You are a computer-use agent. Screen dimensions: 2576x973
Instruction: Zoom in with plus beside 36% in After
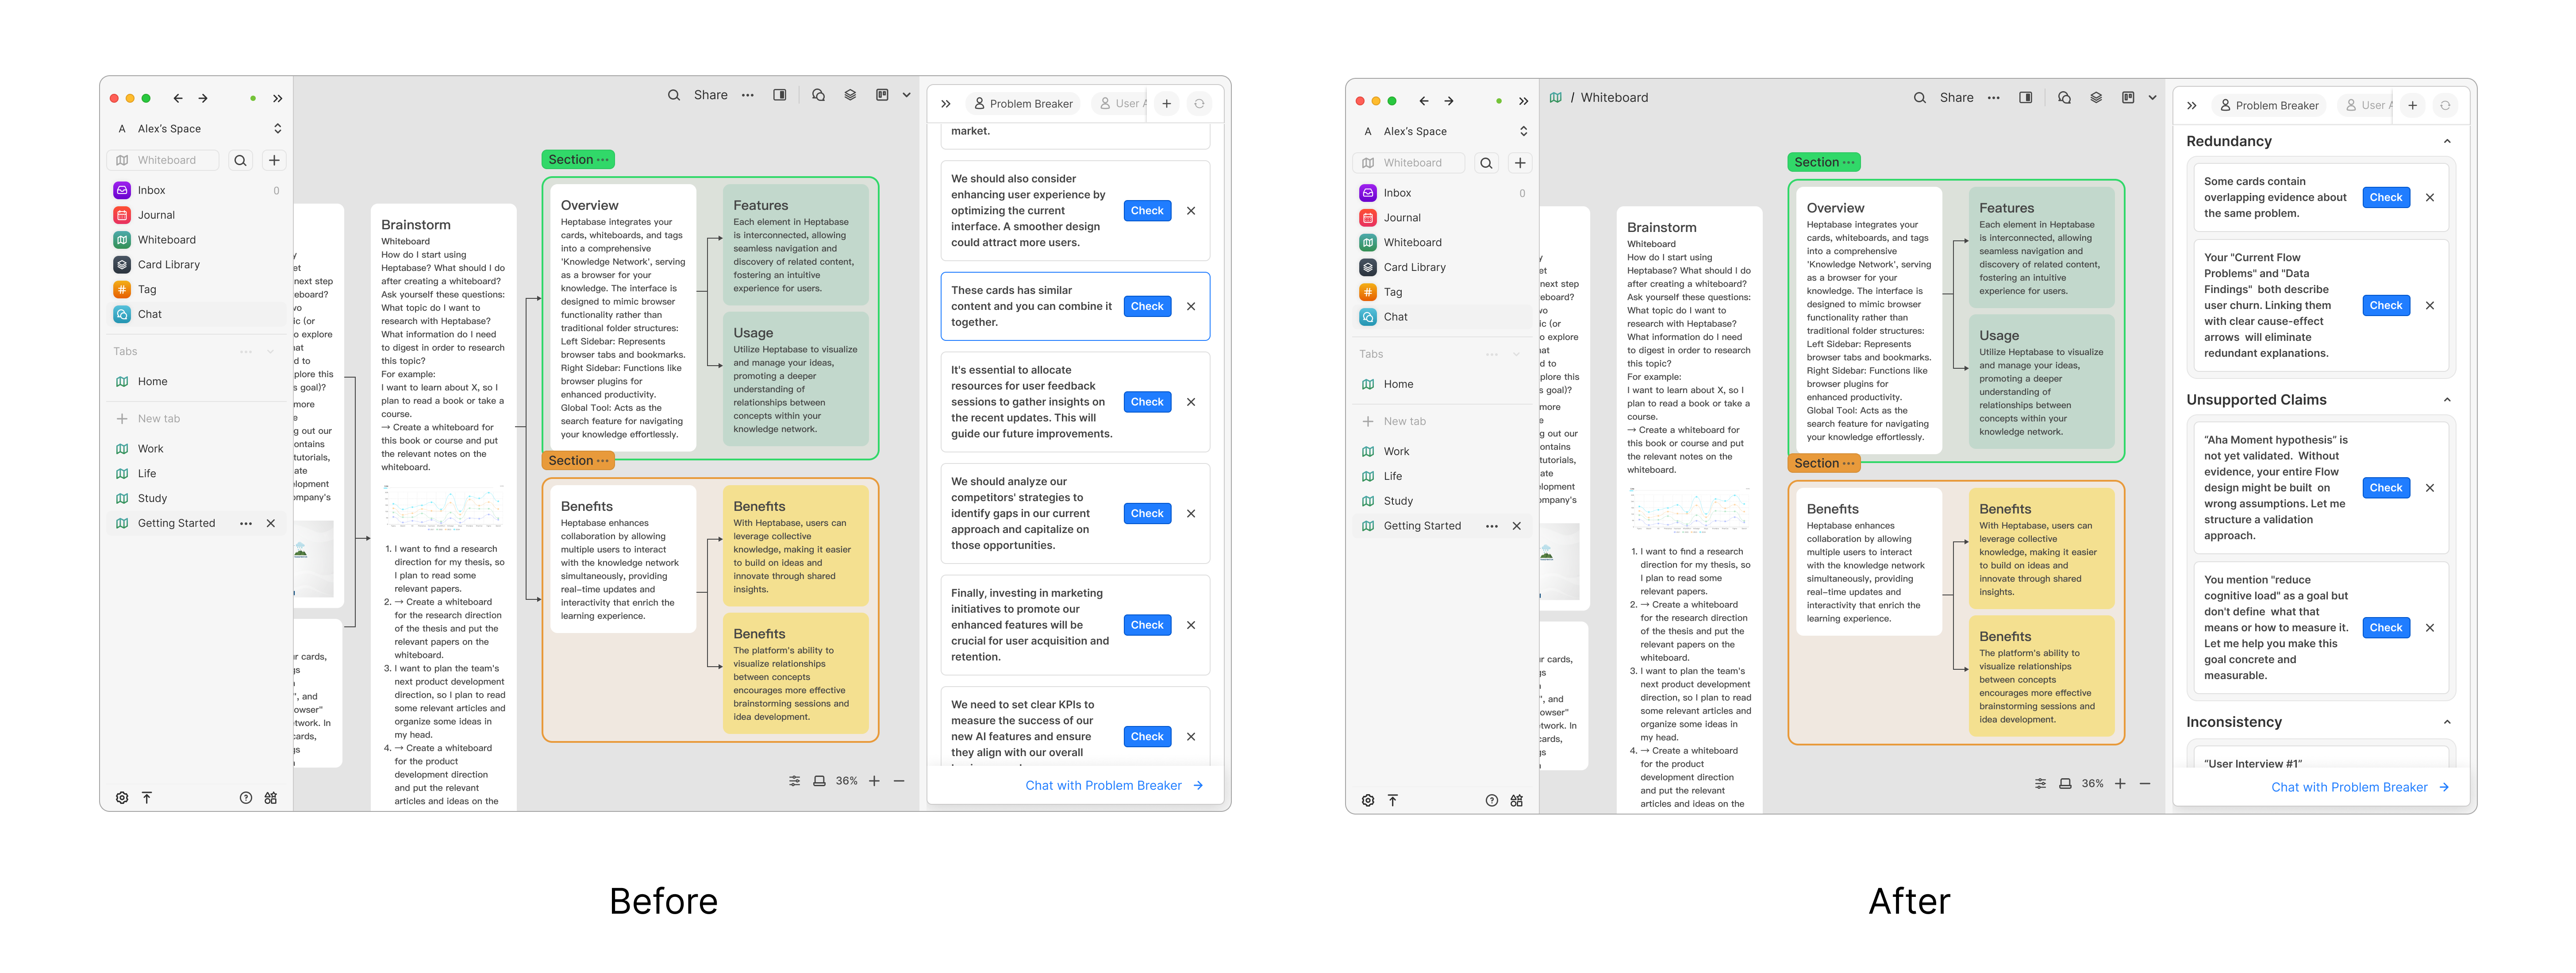[x=2120, y=784]
